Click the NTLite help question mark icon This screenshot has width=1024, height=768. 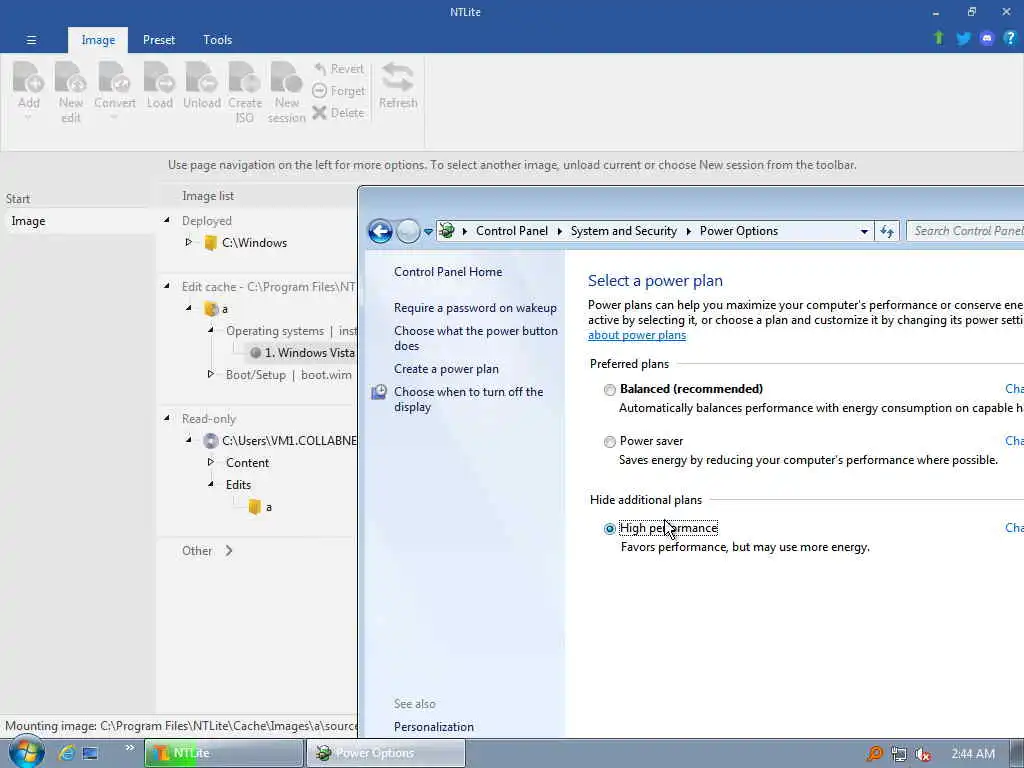[x=1010, y=38]
